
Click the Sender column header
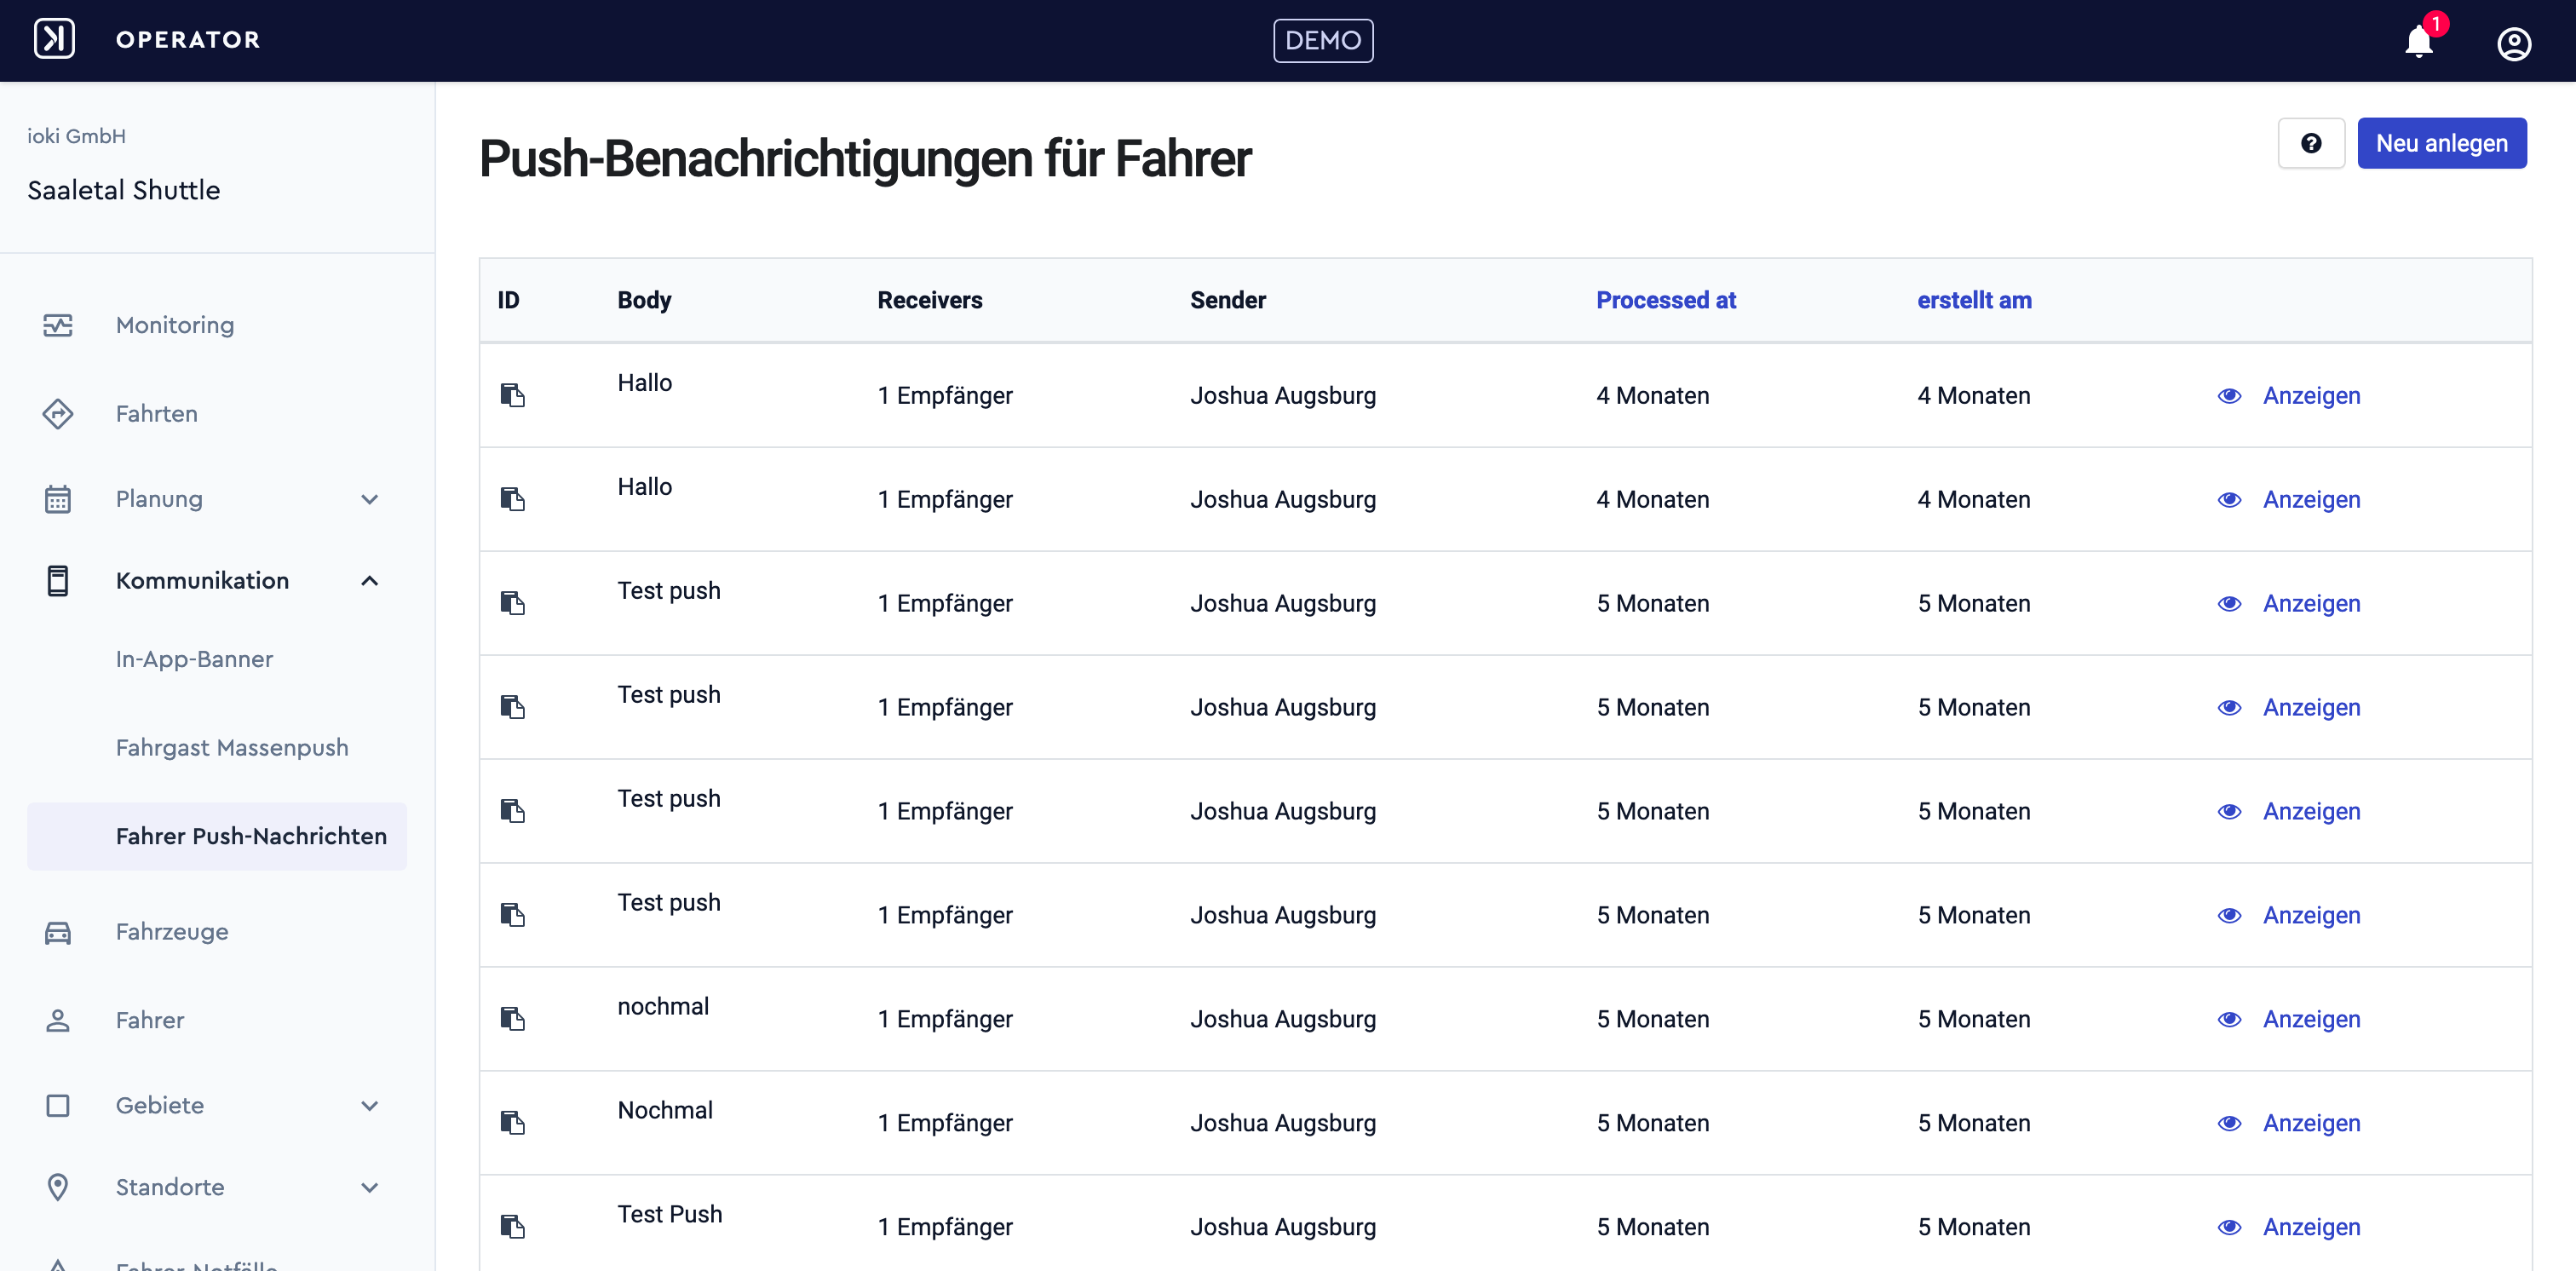[x=1228, y=300]
